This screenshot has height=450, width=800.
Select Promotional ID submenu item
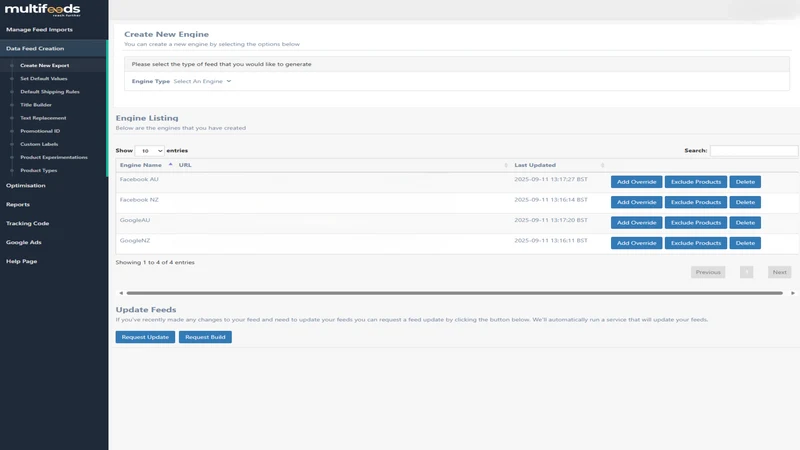click(40, 131)
